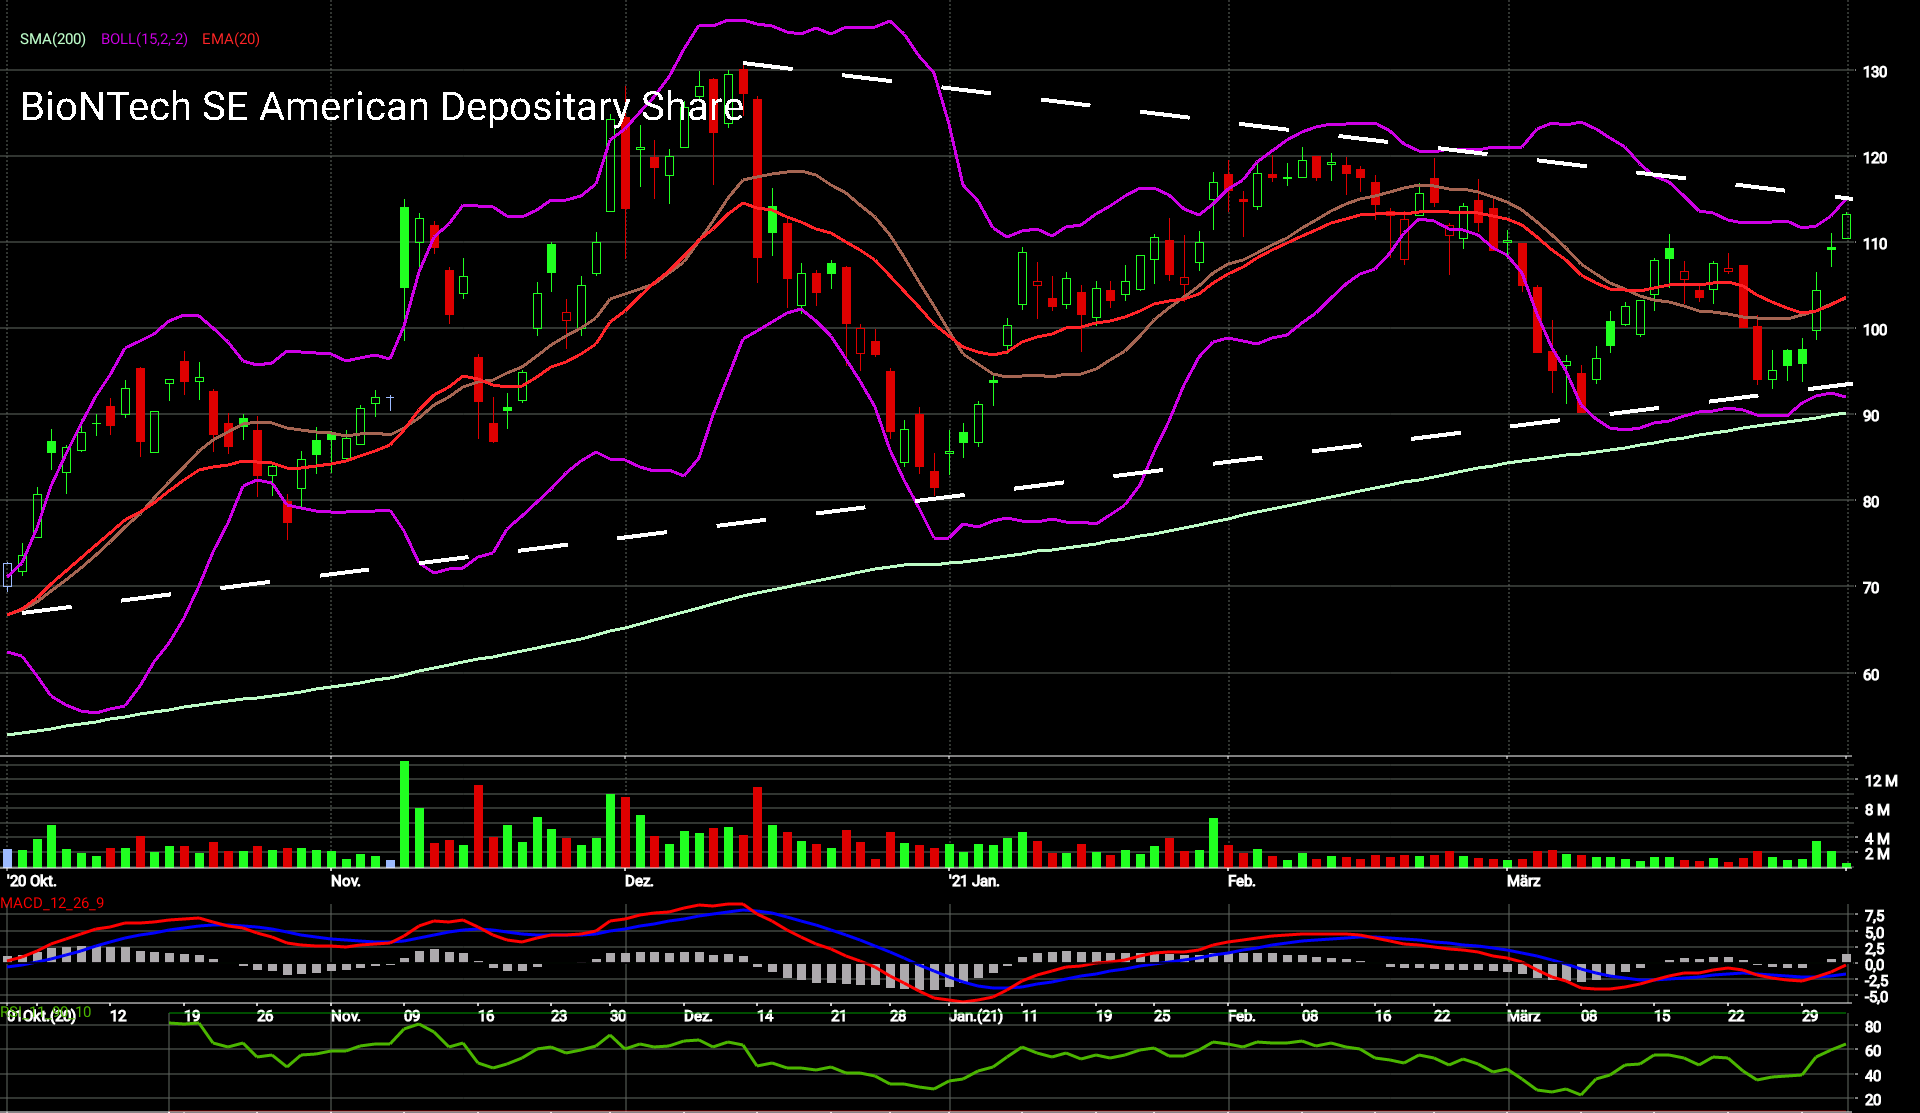This screenshot has height=1113, width=1920.
Task: Click the BioNTech SE chart title
Action: click(381, 107)
